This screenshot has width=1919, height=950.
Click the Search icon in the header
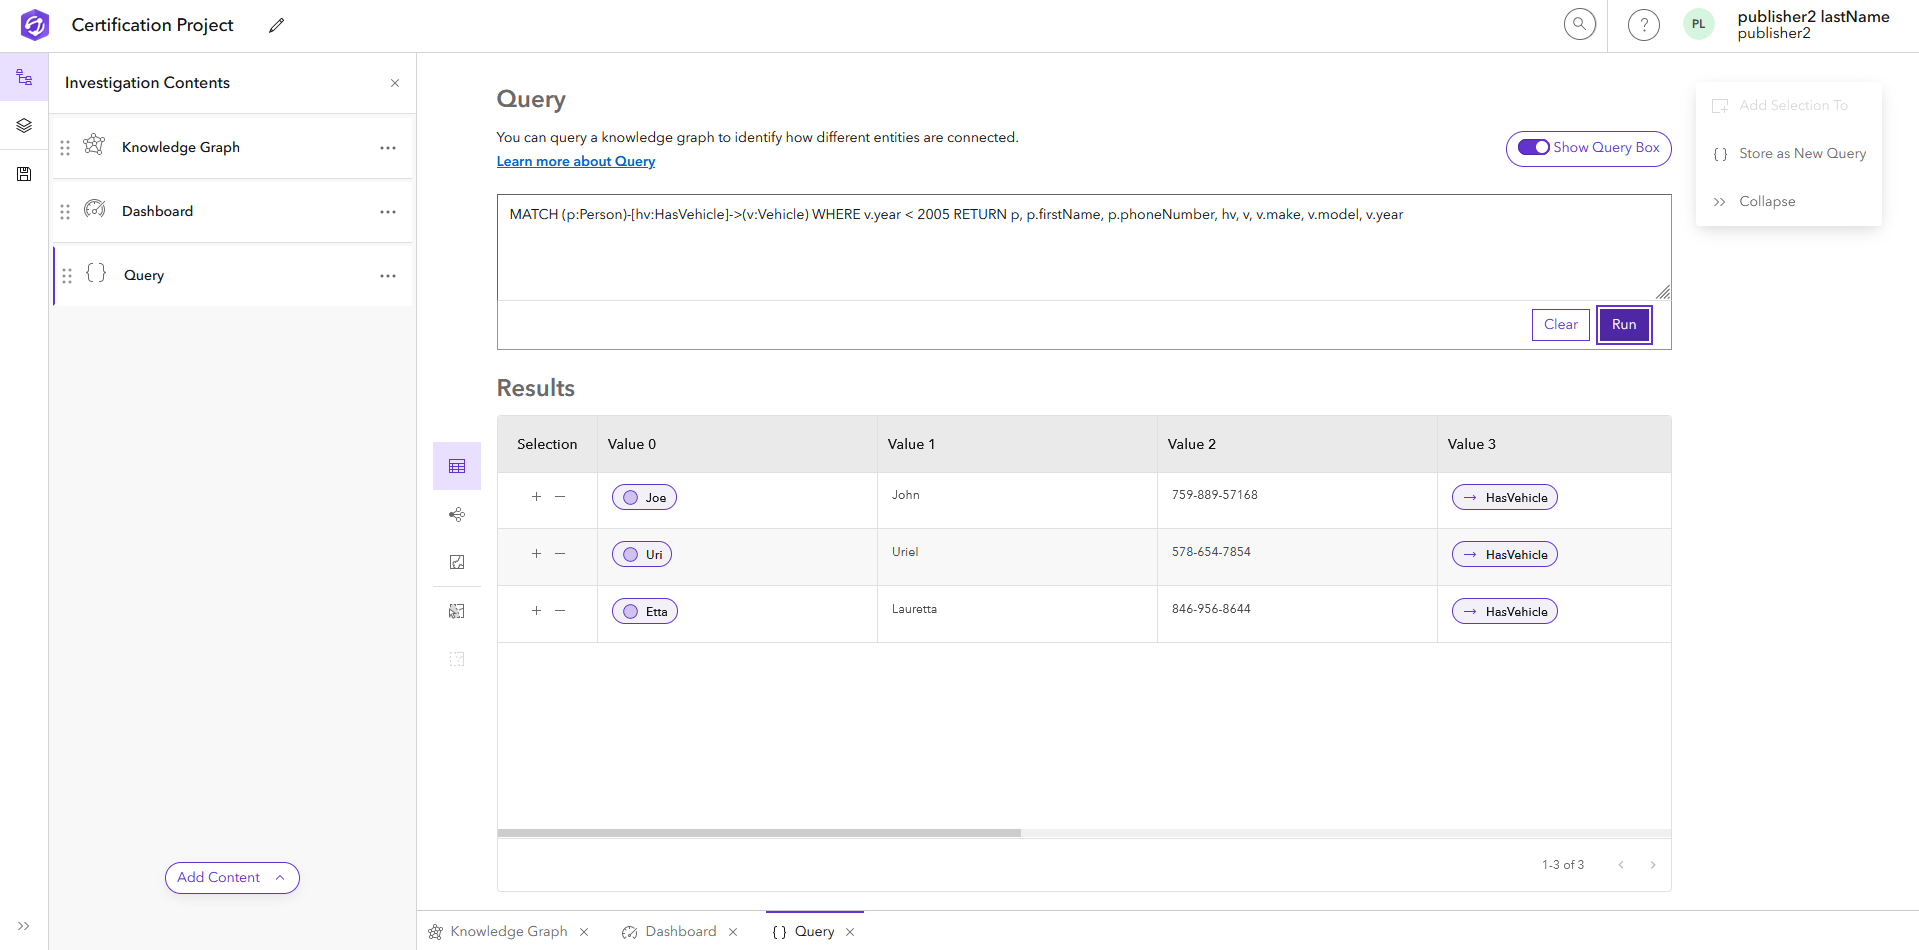1579,23
